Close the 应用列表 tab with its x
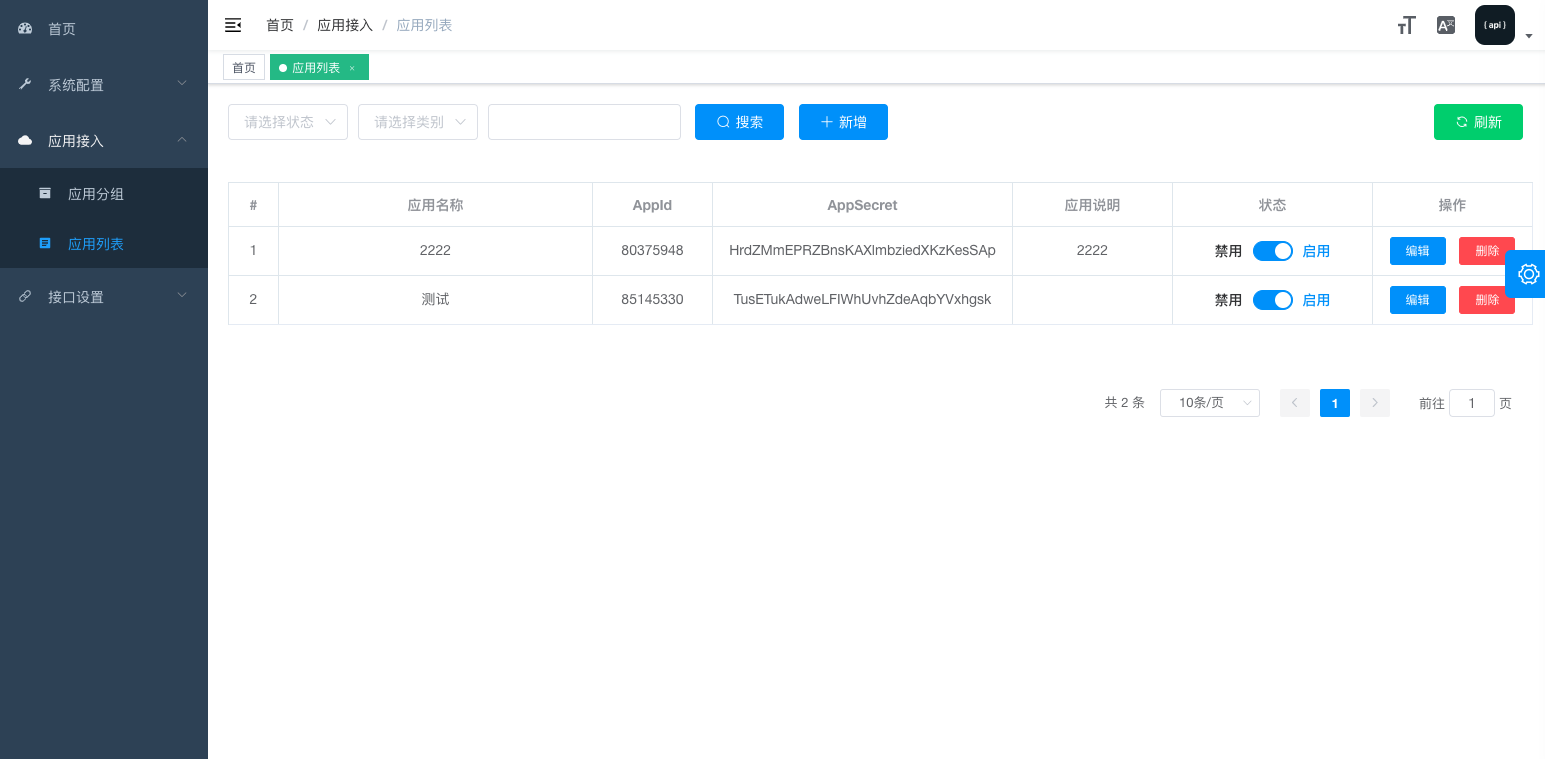 (x=352, y=68)
